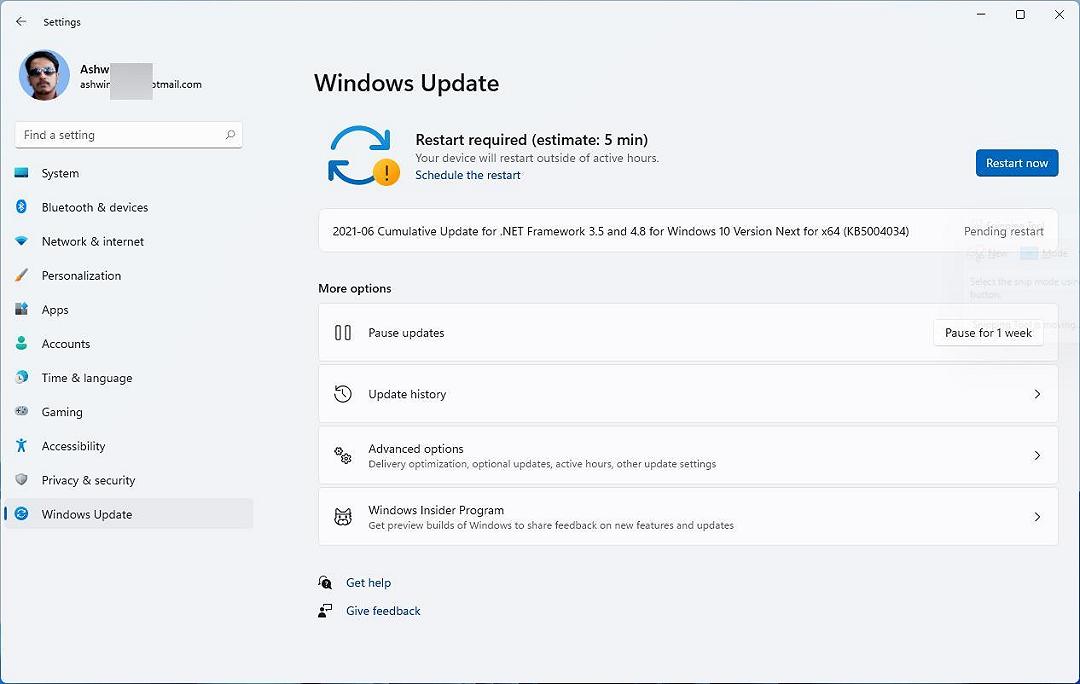The width and height of the screenshot is (1080, 684).
Task: Click the update sync warning icon
Action: point(363,156)
